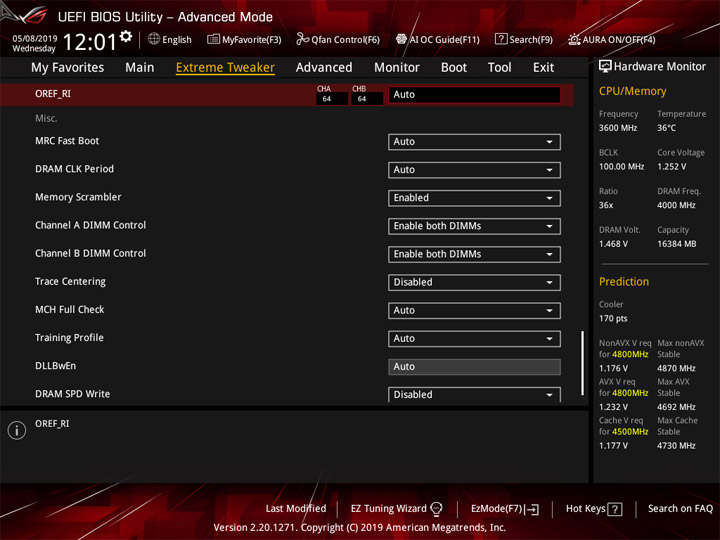Viewport: 720px width, 540px height.
Task: Go to the Advanced tab
Action: pos(324,68)
